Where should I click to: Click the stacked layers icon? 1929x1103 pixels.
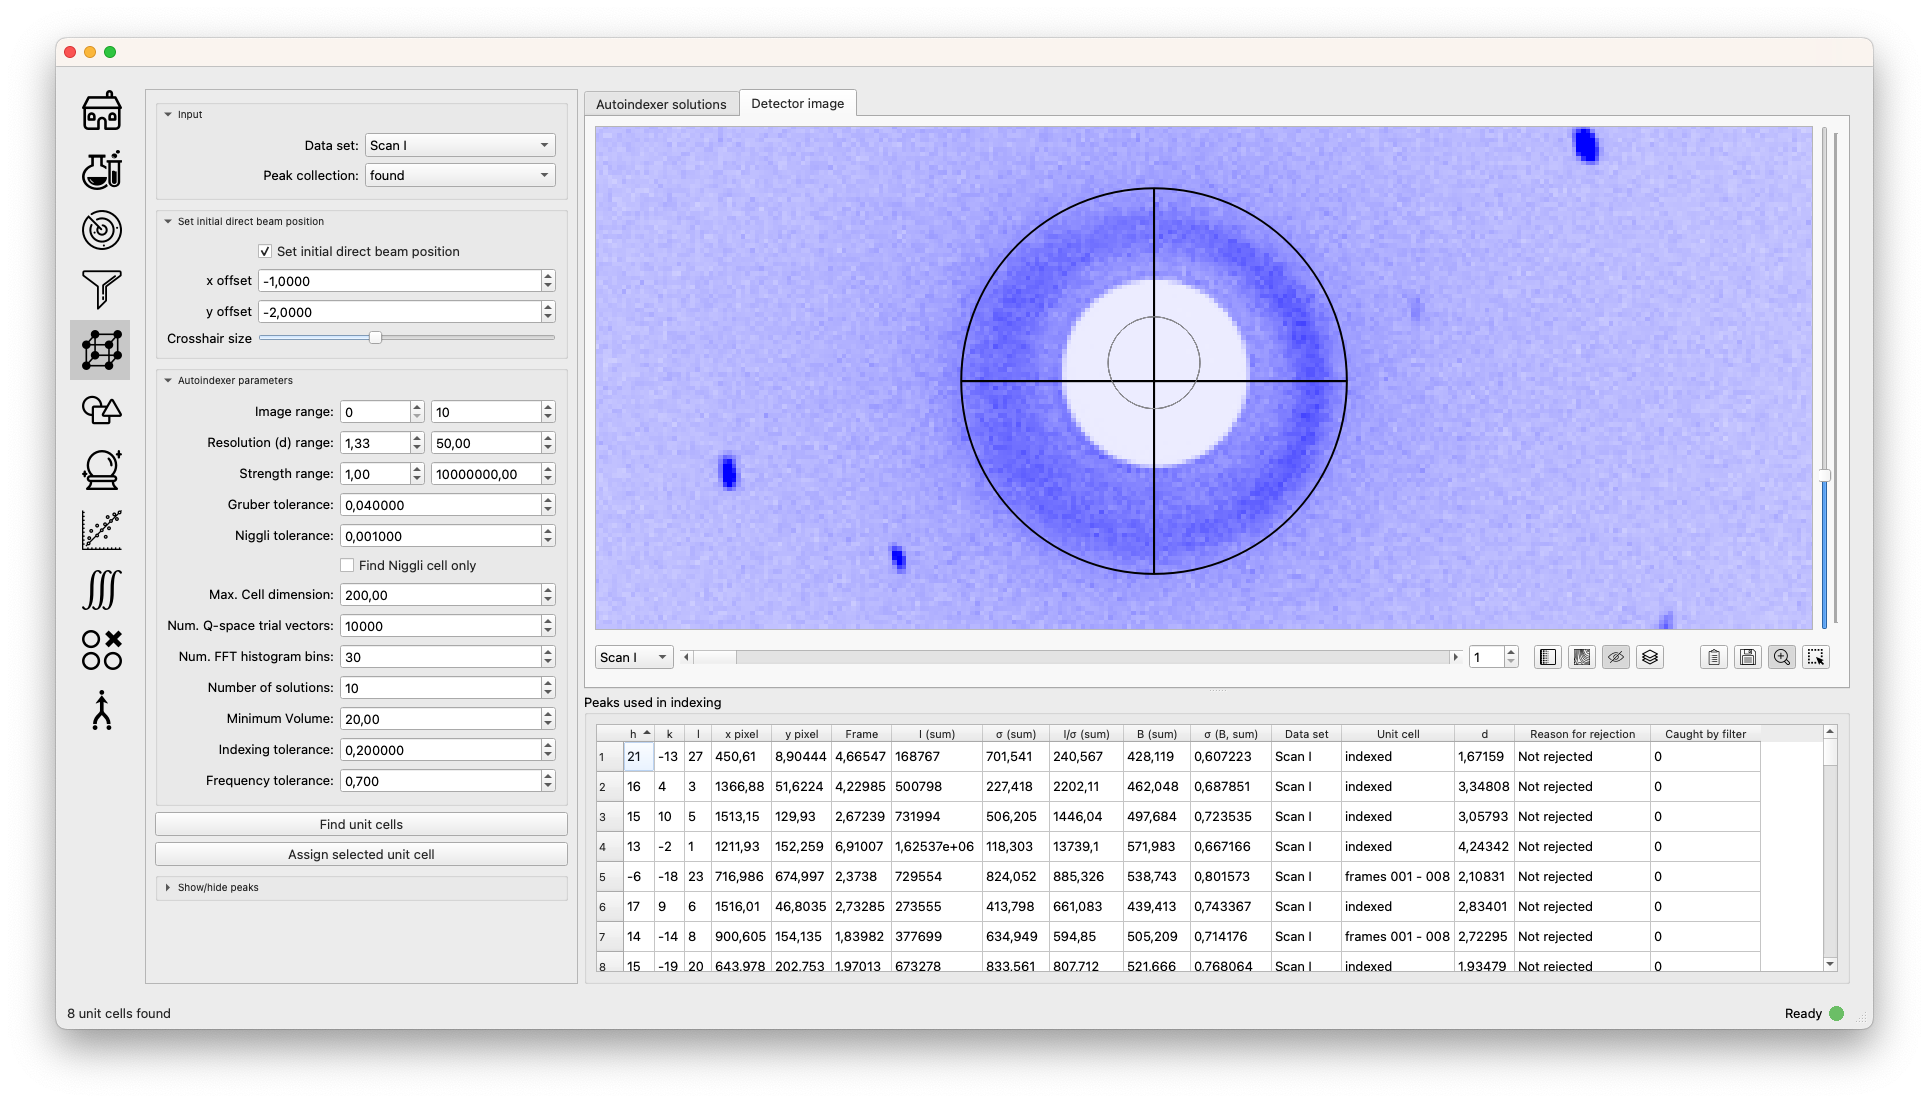pyautogui.click(x=1650, y=657)
